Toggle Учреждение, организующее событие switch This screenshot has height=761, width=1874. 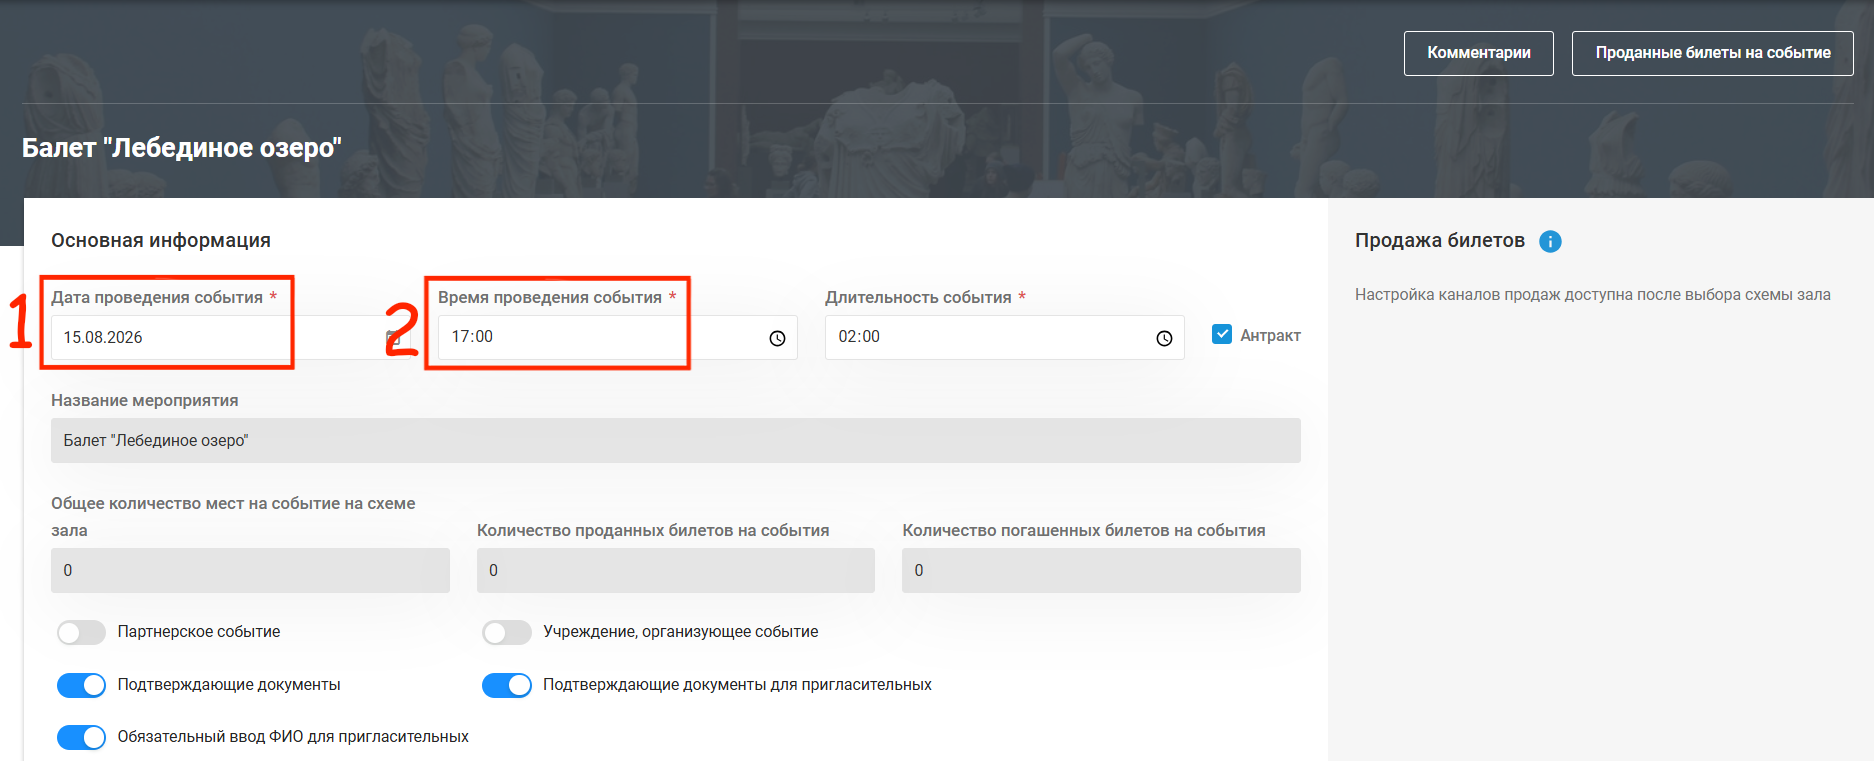[507, 632]
